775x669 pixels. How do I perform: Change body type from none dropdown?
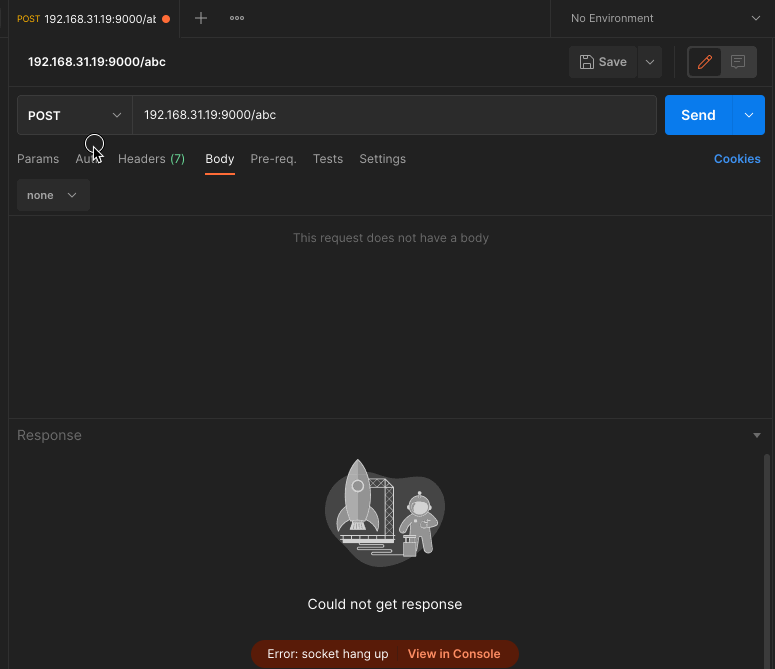pyautogui.click(x=53, y=195)
